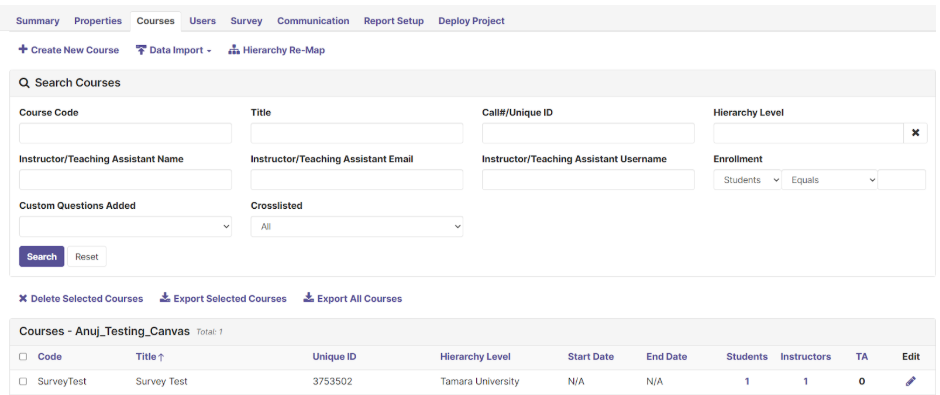Focus the Title search input field
This screenshot has width=940, height=395.
(x=357, y=133)
